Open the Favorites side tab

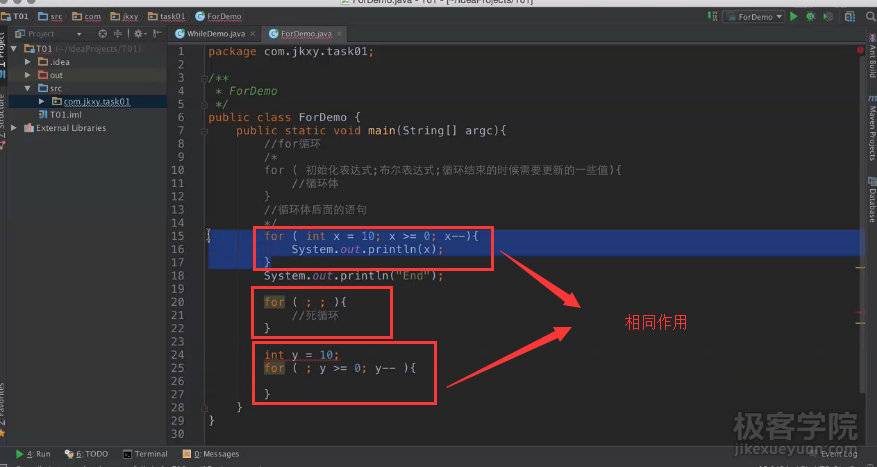3,408
